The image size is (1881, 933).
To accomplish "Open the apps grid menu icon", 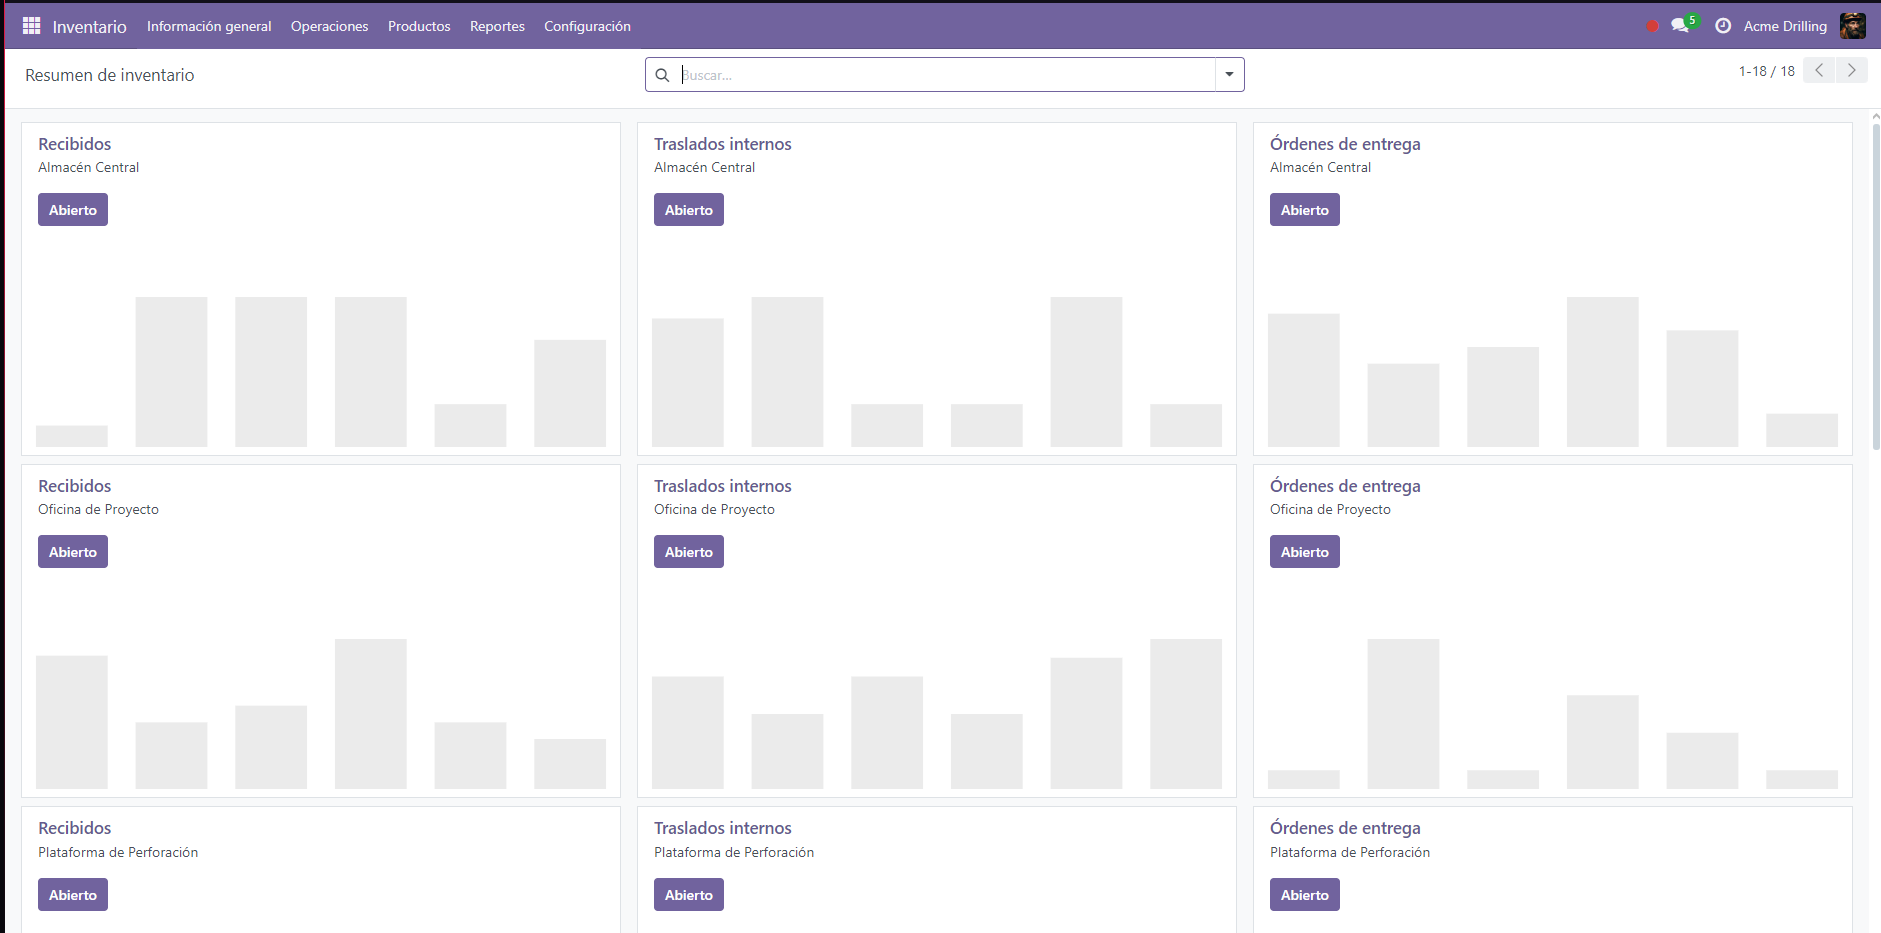I will 31,26.
